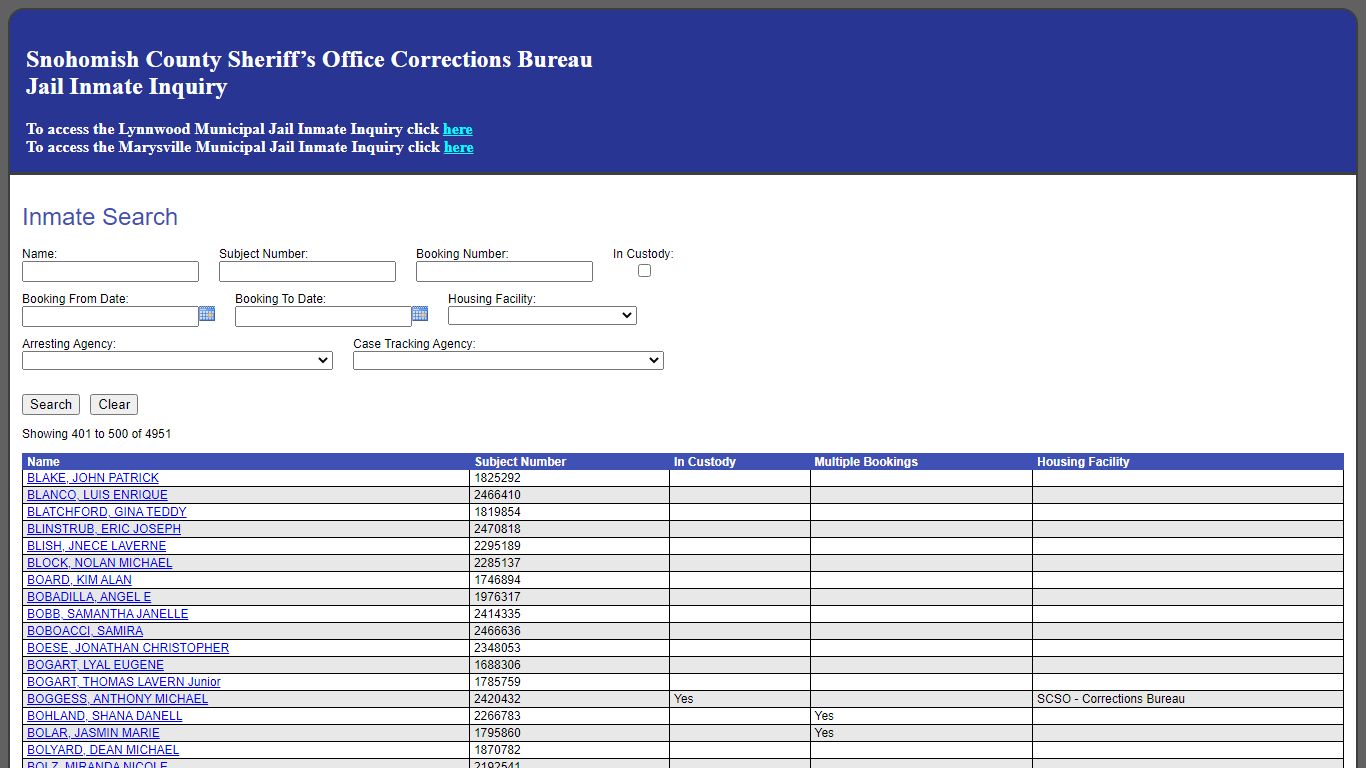
Task: Open inmate BOGART, THOMAS LAVERN Junior
Action: tap(124, 682)
